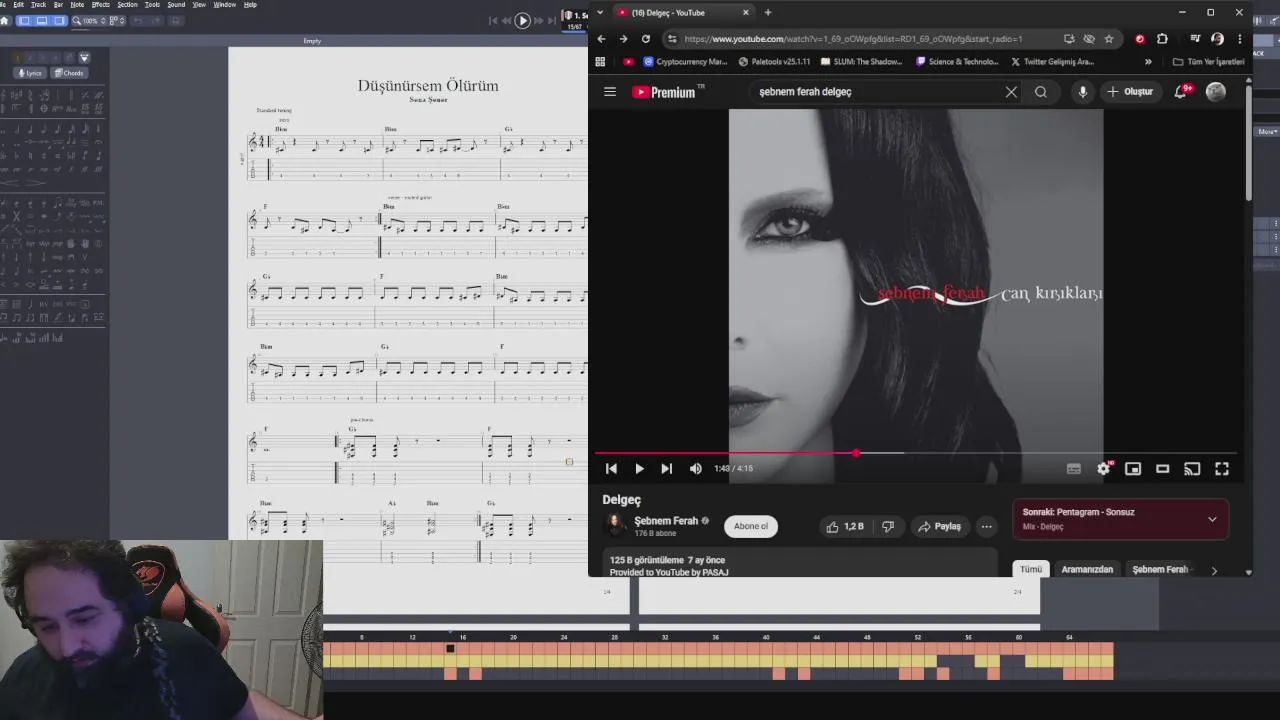Screen dimensions: 1280x720
Task: Select highlighted bar cell in timeline
Action: coord(450,648)
